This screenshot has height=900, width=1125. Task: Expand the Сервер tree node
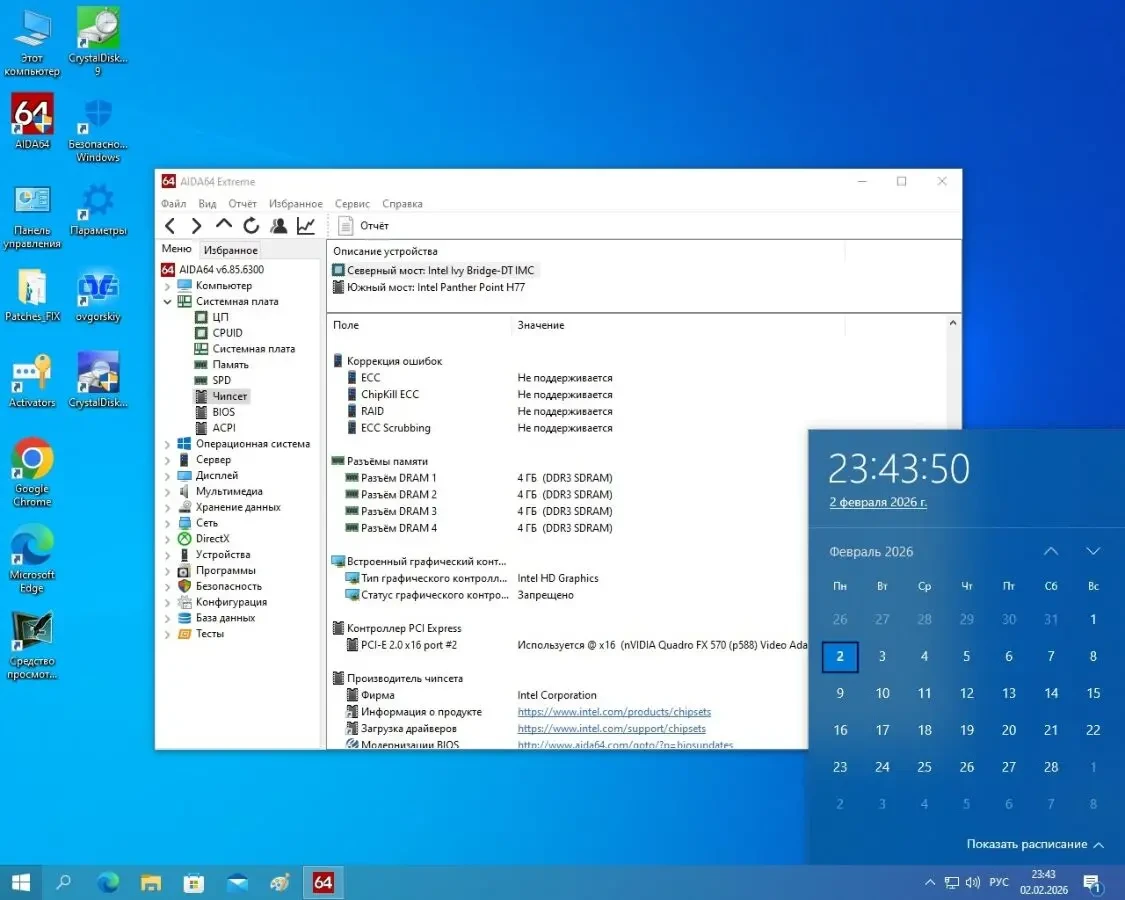[x=167, y=460]
